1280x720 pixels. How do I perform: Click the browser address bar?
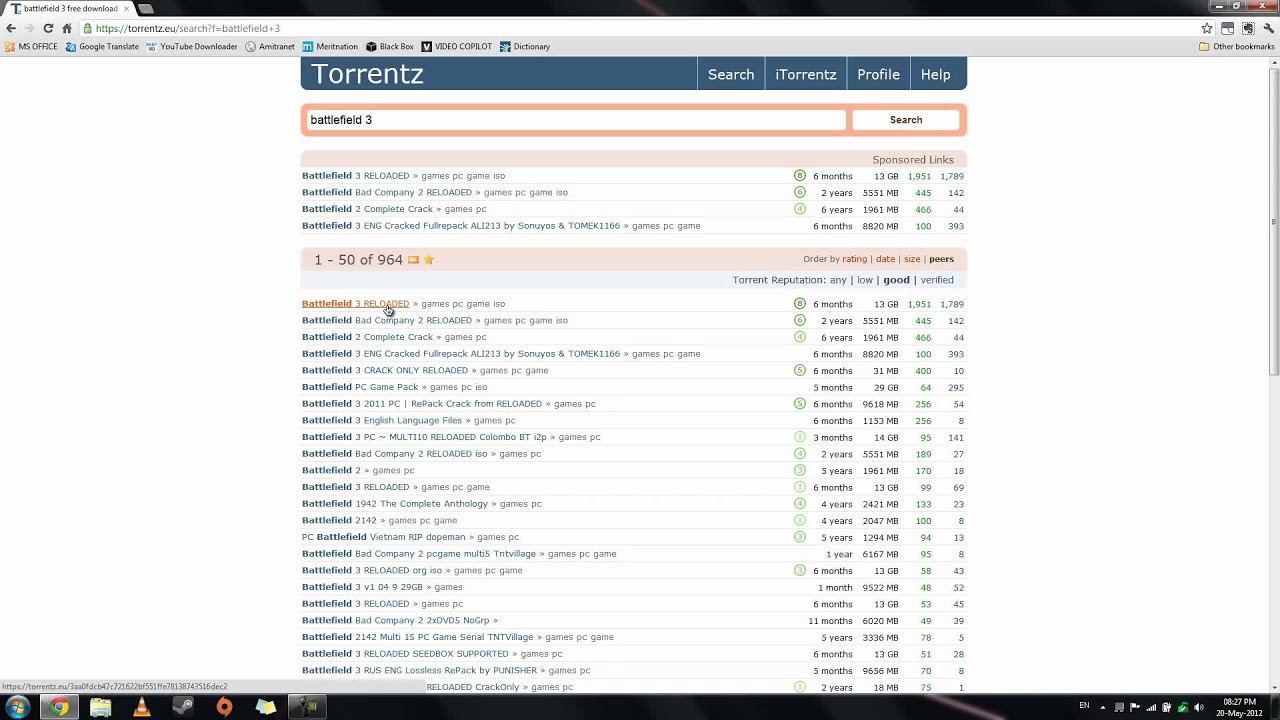click(638, 28)
